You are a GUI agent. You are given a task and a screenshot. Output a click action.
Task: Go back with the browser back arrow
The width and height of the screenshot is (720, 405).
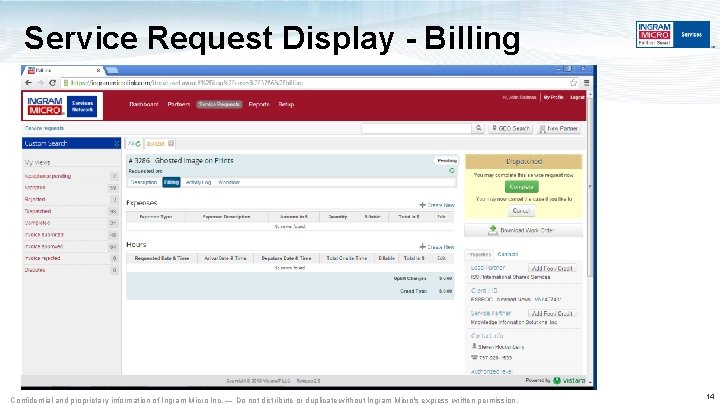(28, 83)
